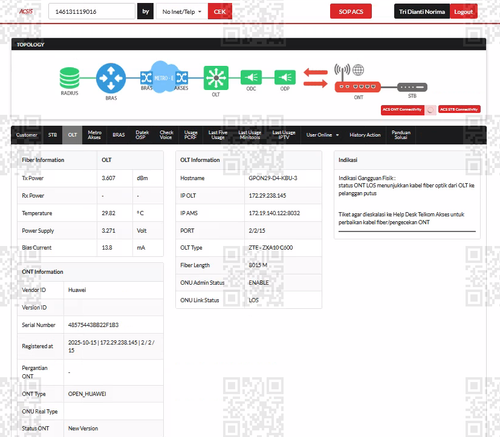Click the ACS STB Connectivity button
The width and height of the screenshot is (500, 437).
(x=459, y=109)
